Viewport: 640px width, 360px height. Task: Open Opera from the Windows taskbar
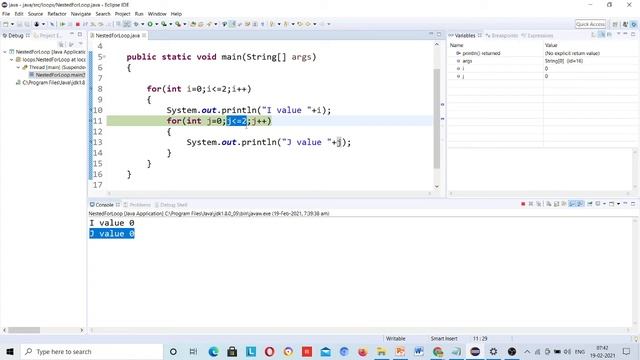(x=269, y=351)
